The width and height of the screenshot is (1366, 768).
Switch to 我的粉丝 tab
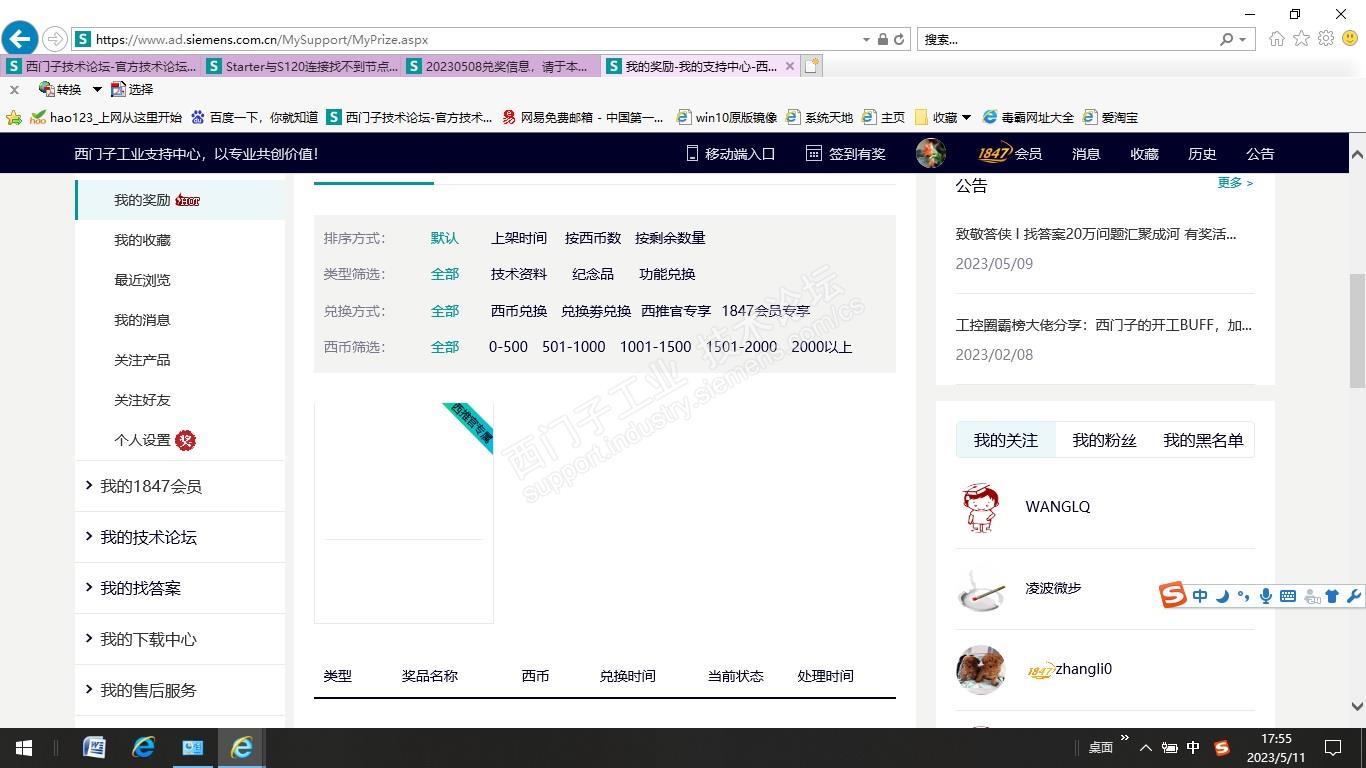click(x=1104, y=440)
